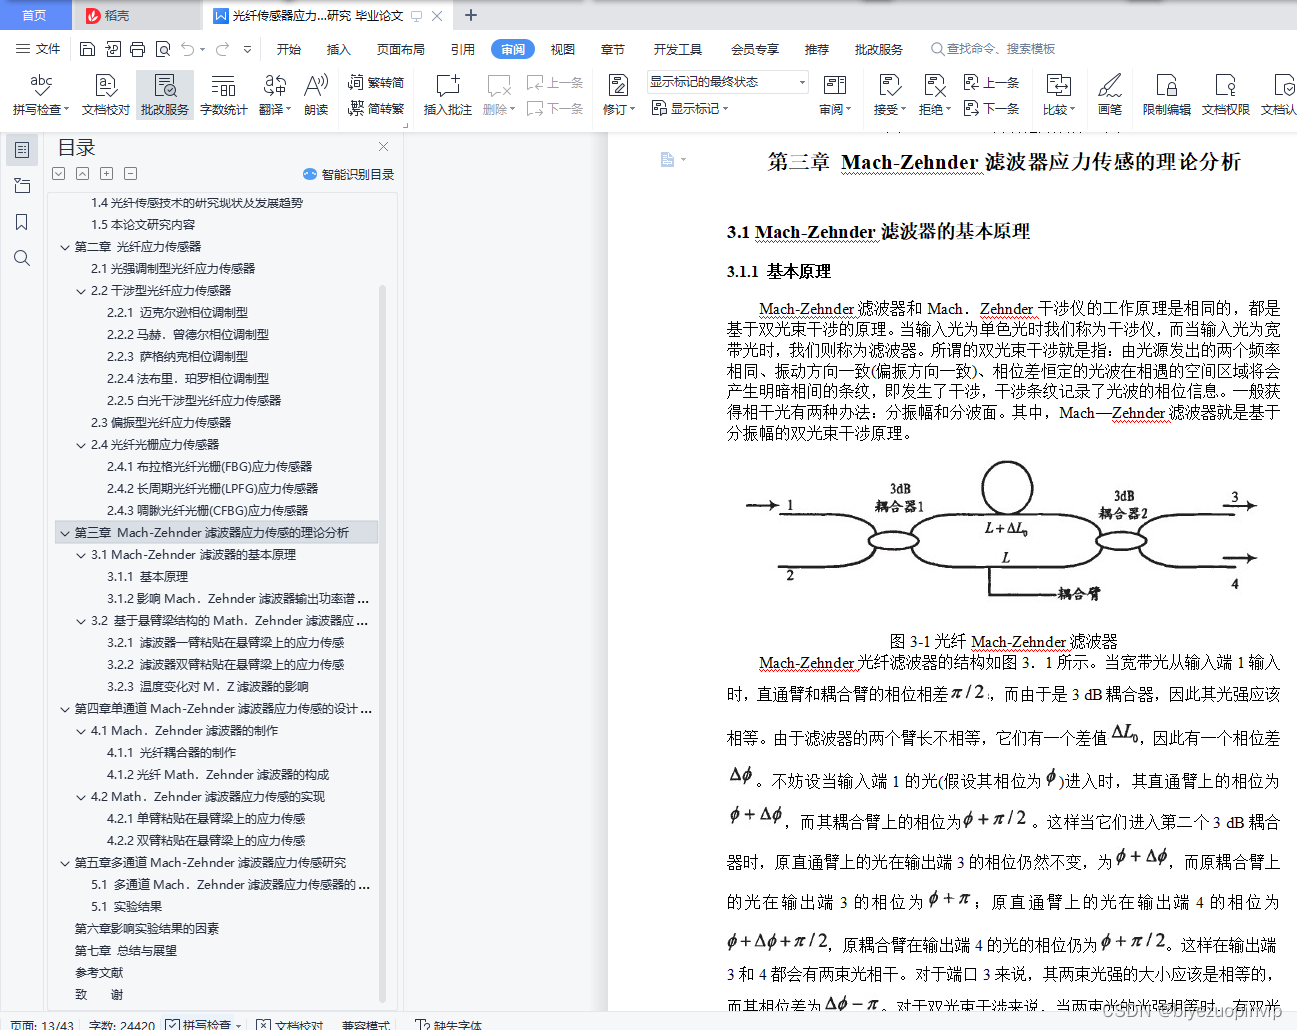
Task: Switch to the 首页 home tab
Action: [34, 15]
